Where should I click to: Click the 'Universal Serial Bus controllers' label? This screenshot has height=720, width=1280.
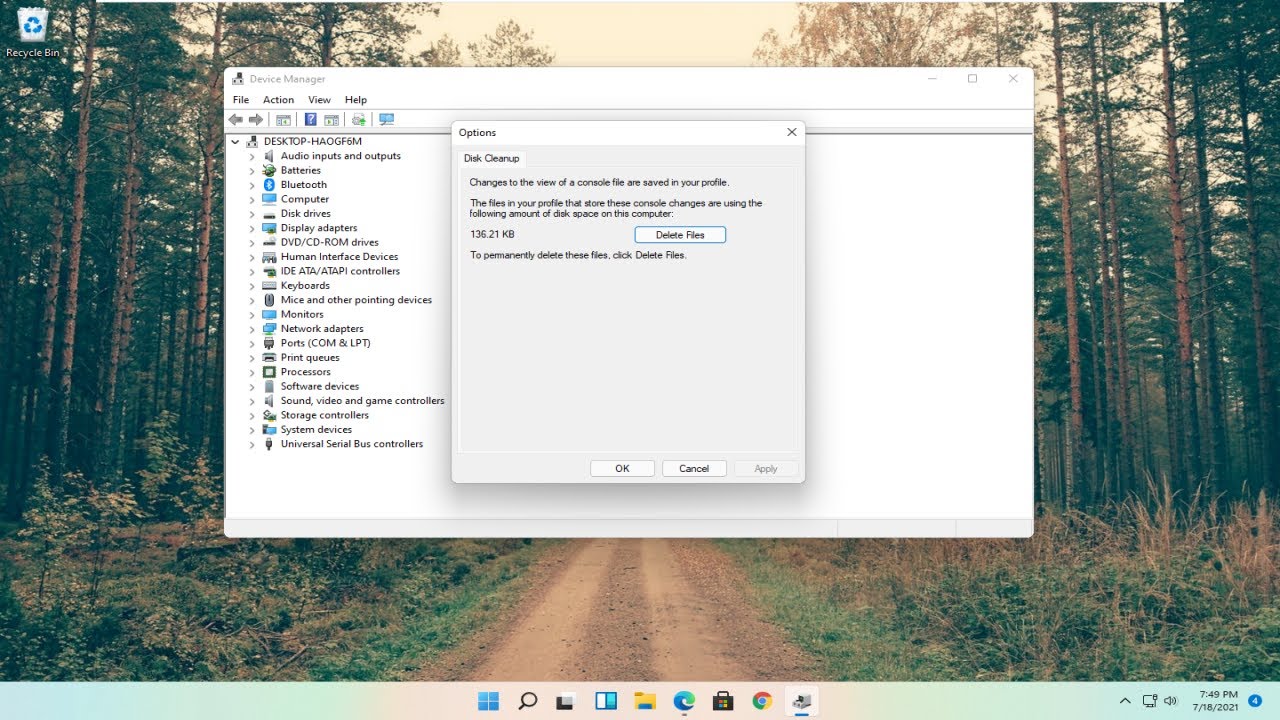tap(352, 444)
